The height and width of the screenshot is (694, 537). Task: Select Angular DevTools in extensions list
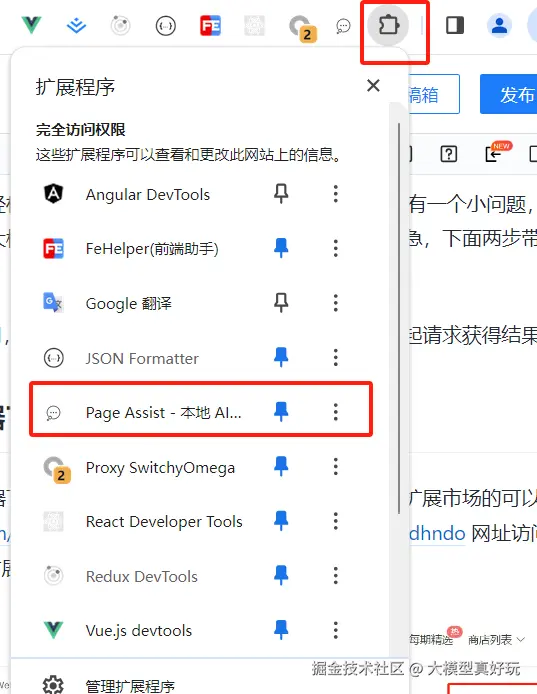tap(147, 194)
